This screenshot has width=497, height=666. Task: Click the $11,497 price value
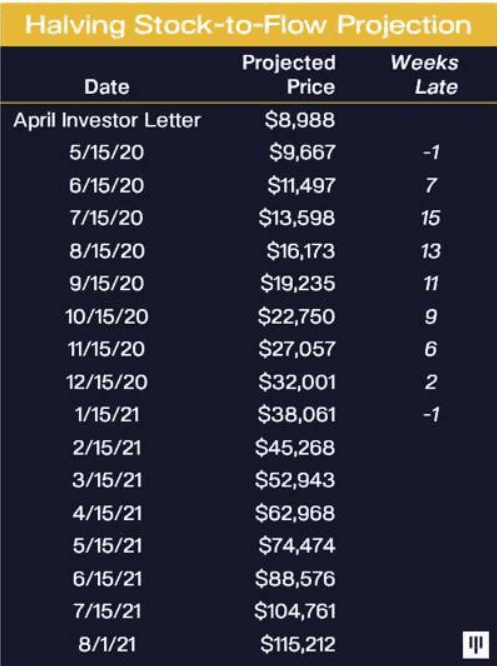pos(301,186)
